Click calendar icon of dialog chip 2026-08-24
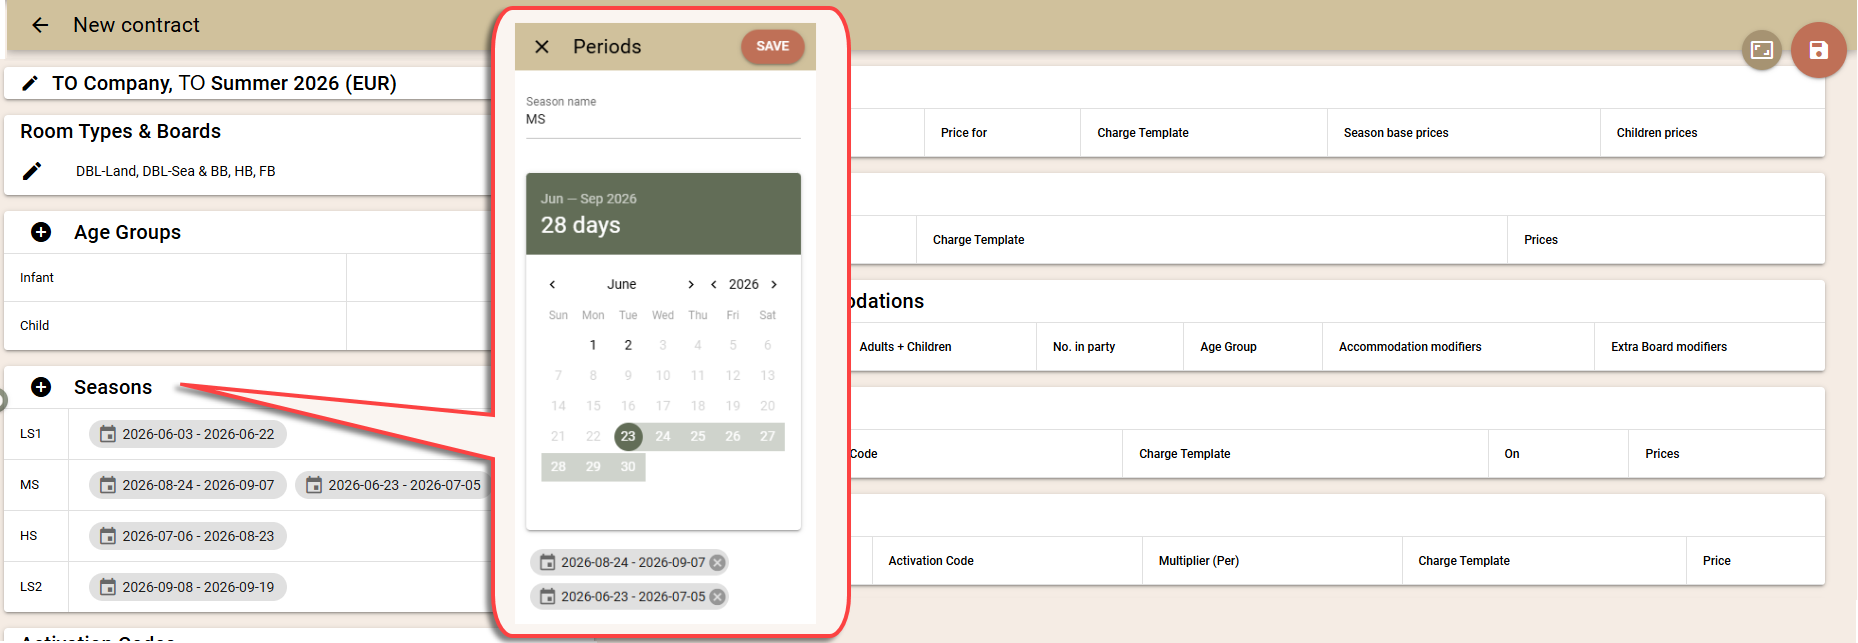The height and width of the screenshot is (643, 1858). tap(547, 562)
